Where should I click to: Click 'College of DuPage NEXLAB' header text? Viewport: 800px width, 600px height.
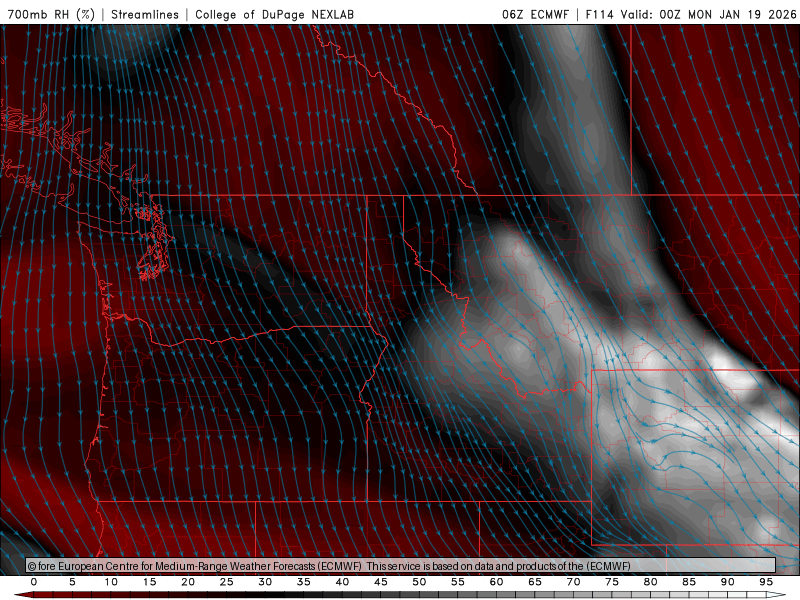click(274, 14)
